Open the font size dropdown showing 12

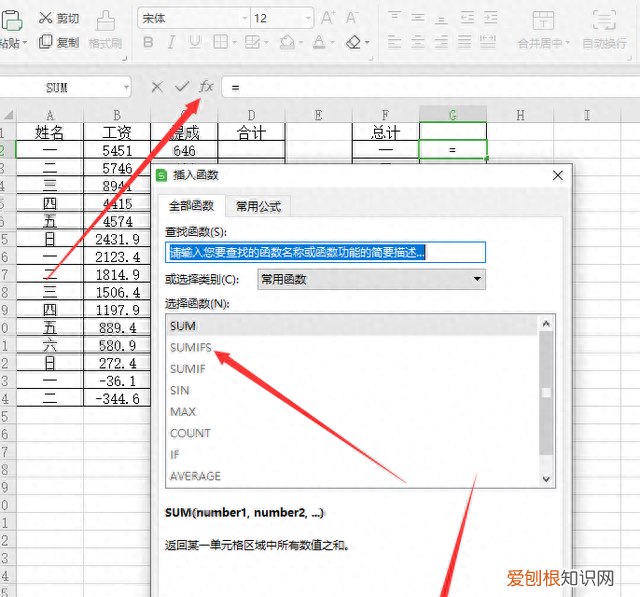(308, 18)
